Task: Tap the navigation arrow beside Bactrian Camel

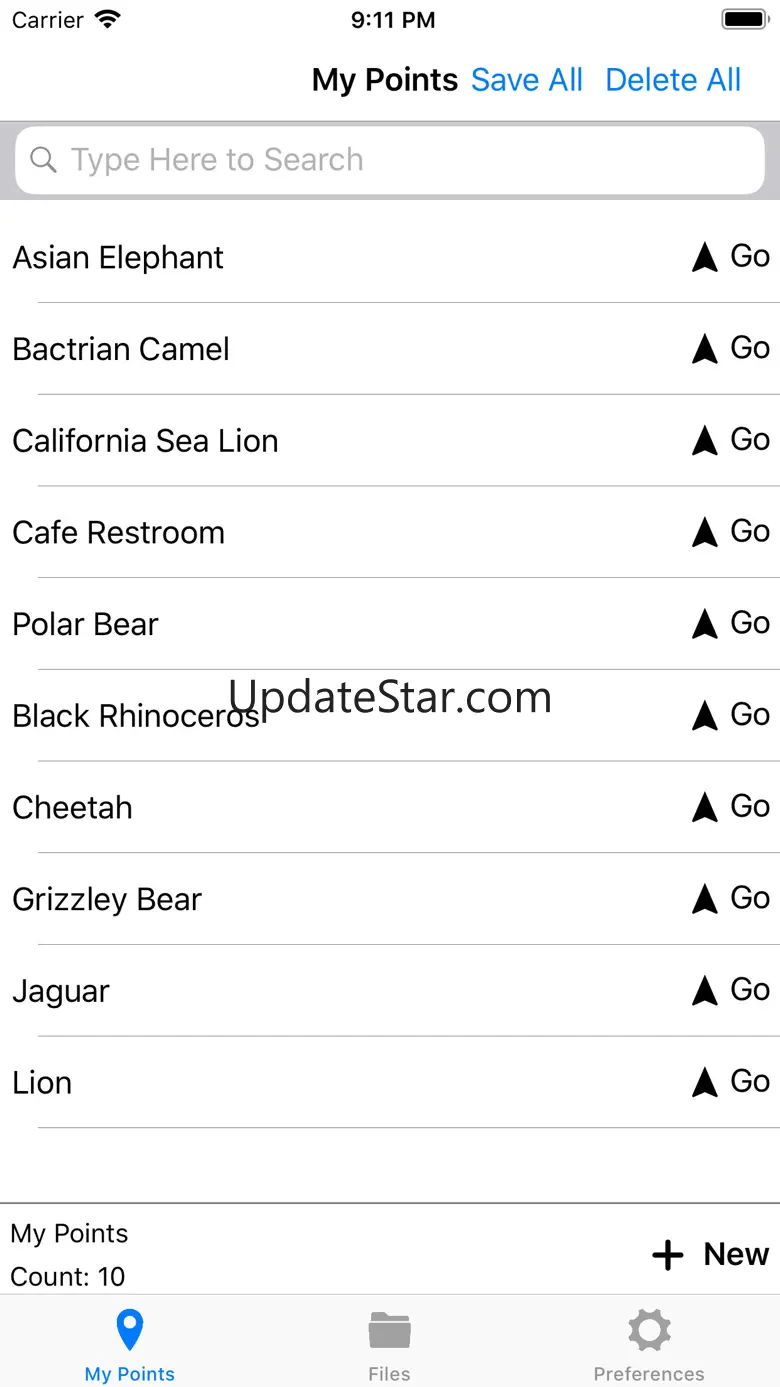Action: tap(705, 349)
